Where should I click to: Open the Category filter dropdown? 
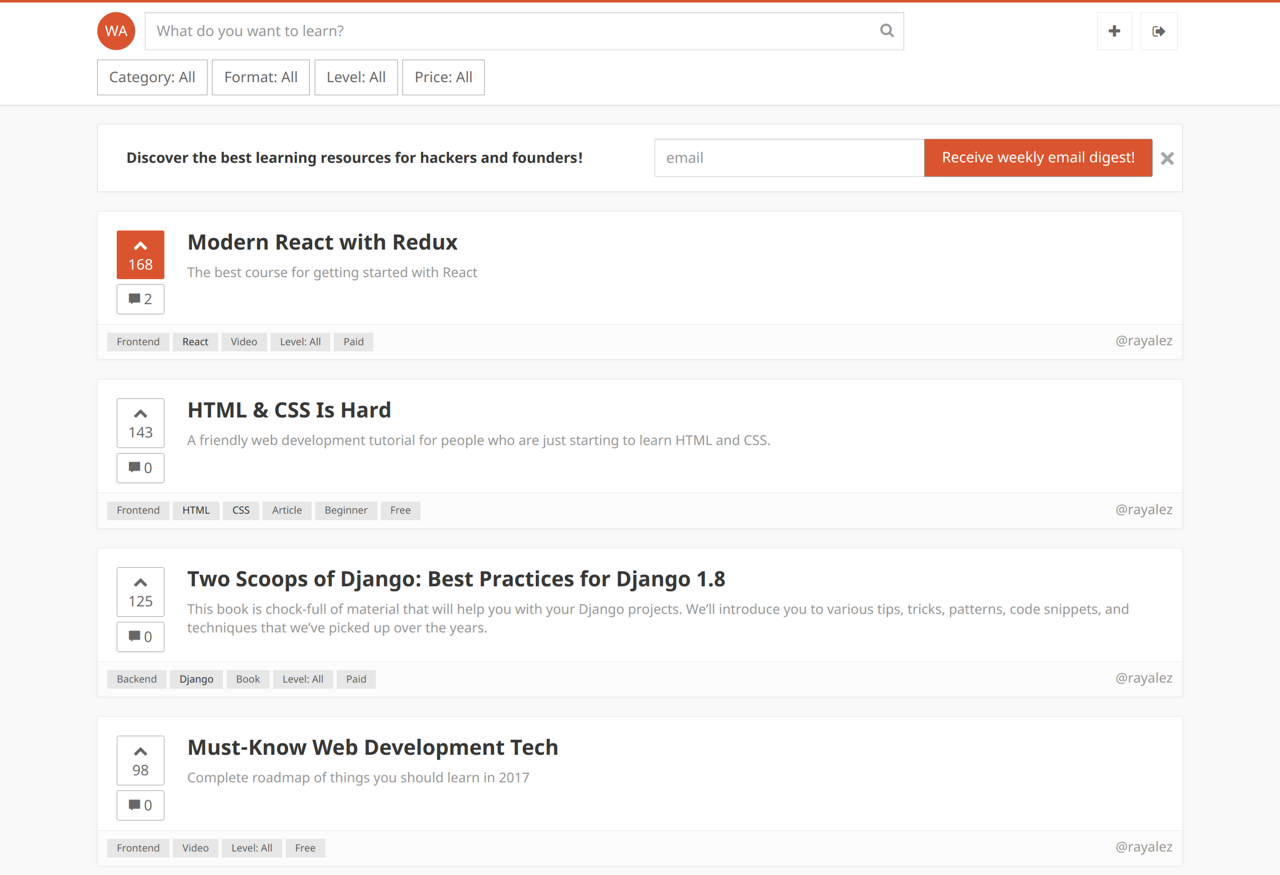[152, 77]
